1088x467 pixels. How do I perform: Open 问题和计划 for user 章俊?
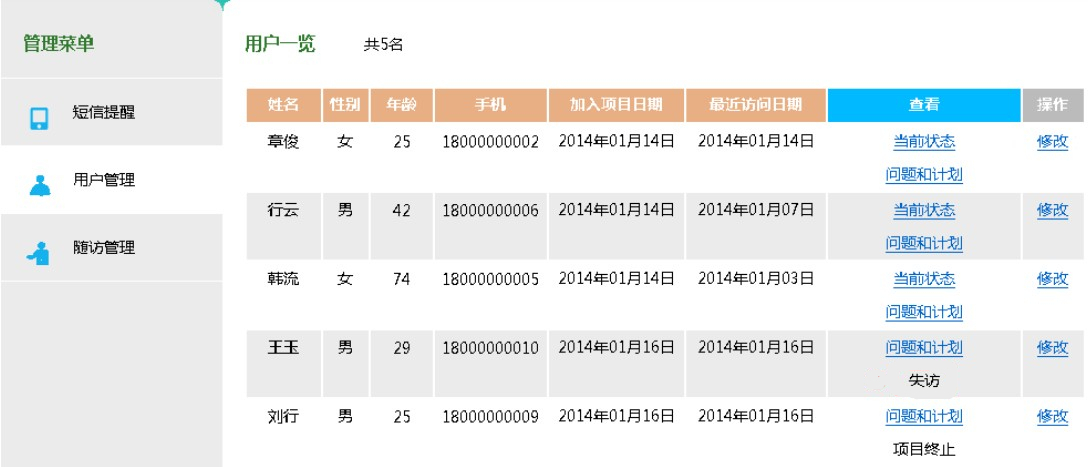coord(924,175)
